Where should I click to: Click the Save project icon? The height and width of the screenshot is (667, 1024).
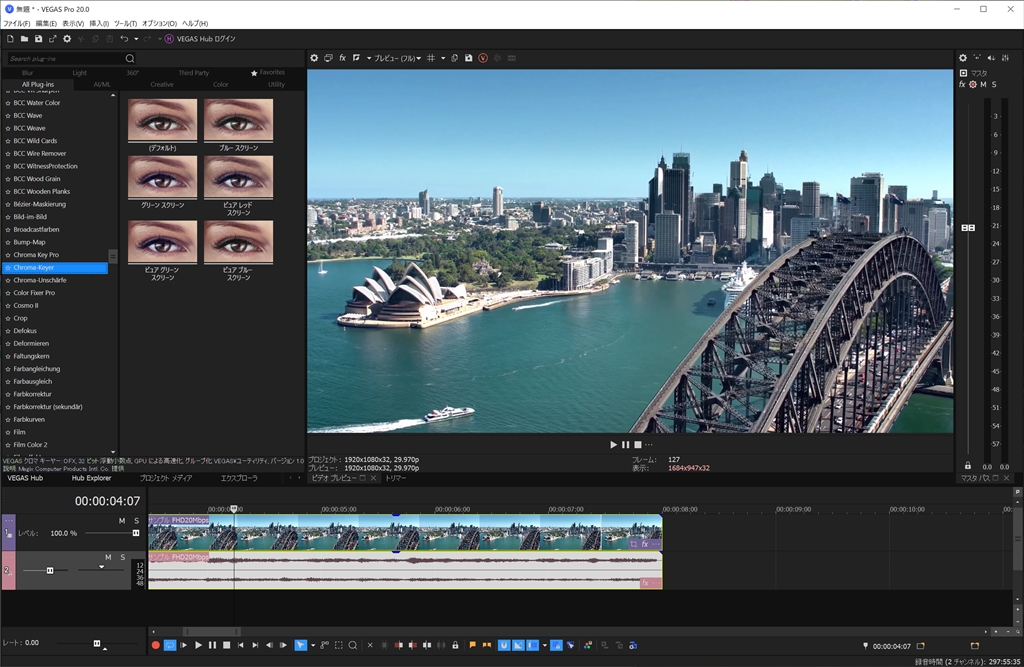click(38, 38)
